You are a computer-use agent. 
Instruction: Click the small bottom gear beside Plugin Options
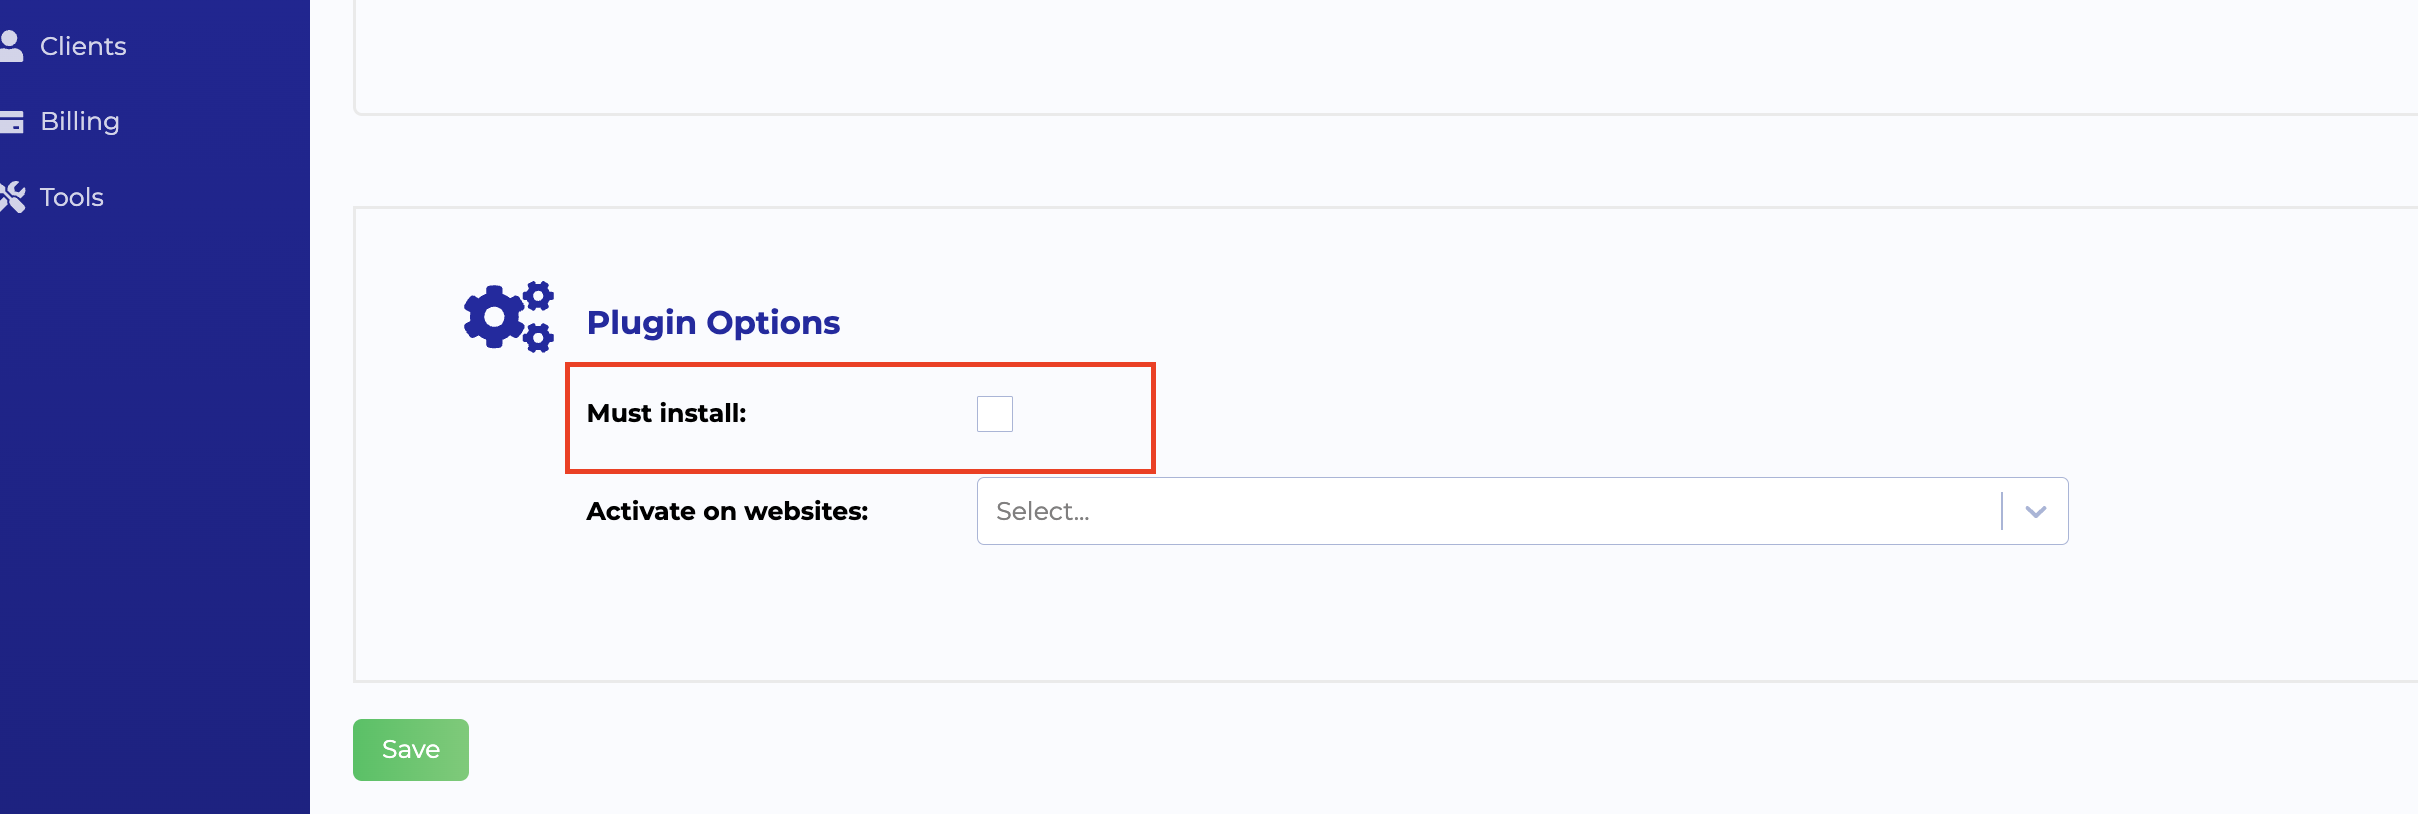click(x=539, y=338)
